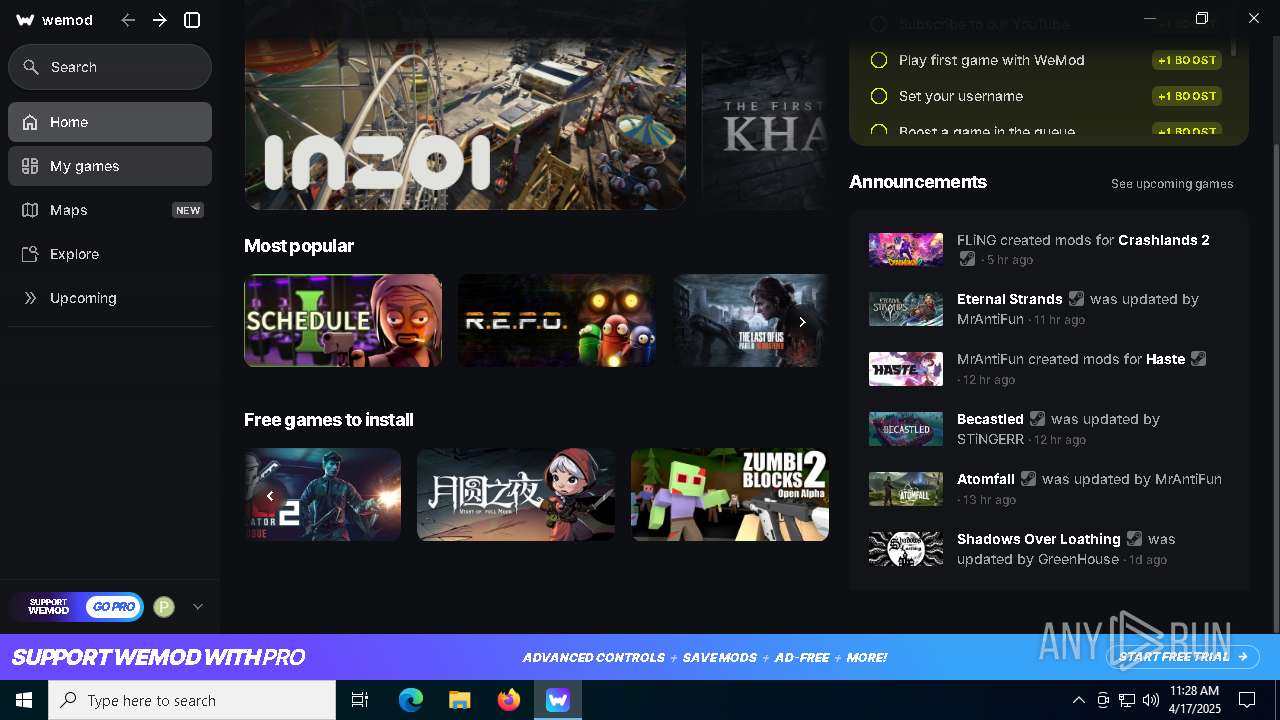Open the network tray icon
Image resolution: width=1280 pixels, height=720 pixels.
pos(1127,700)
